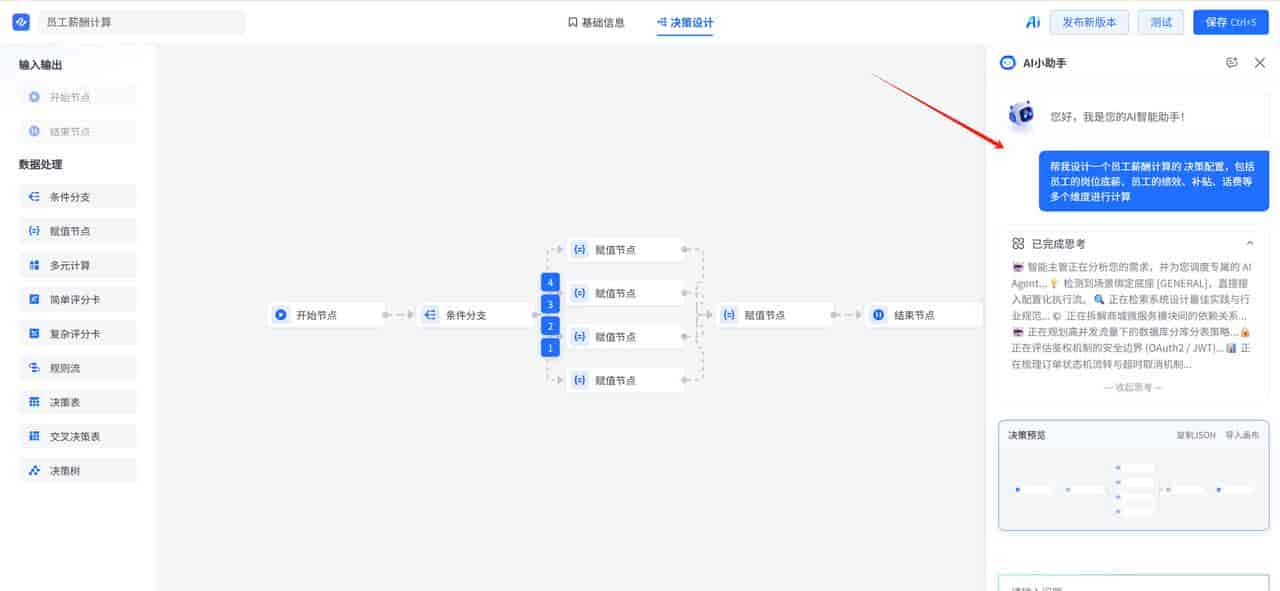The width and height of the screenshot is (1280, 591).
Task: Select the 复杂评分卡 component in the sidebar
Action: (x=78, y=333)
